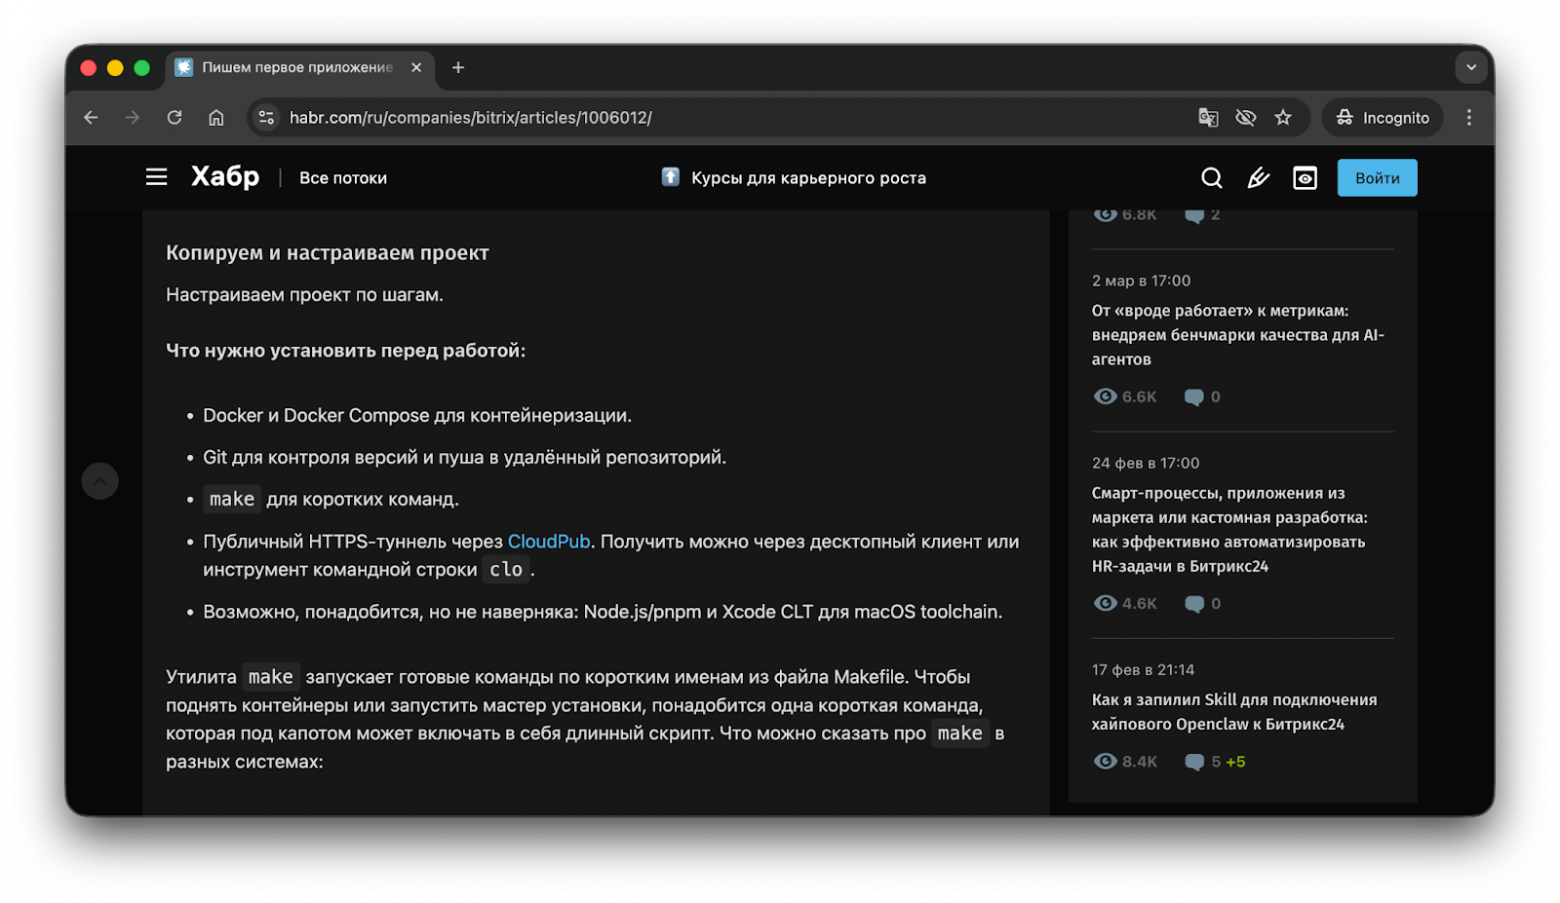
Task: Switch to the Пишем первое приложение tab
Action: tap(290, 67)
